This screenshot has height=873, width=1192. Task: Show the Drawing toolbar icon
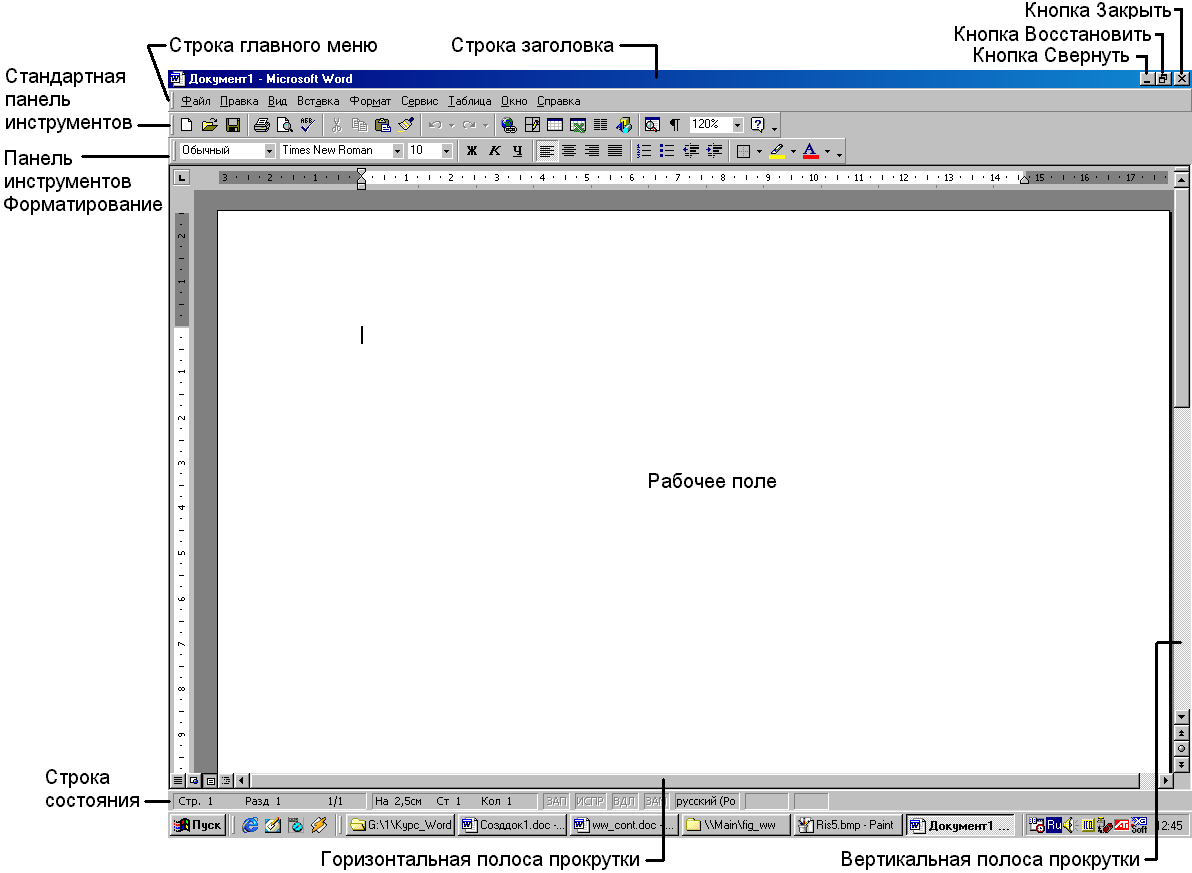pyautogui.click(x=623, y=125)
